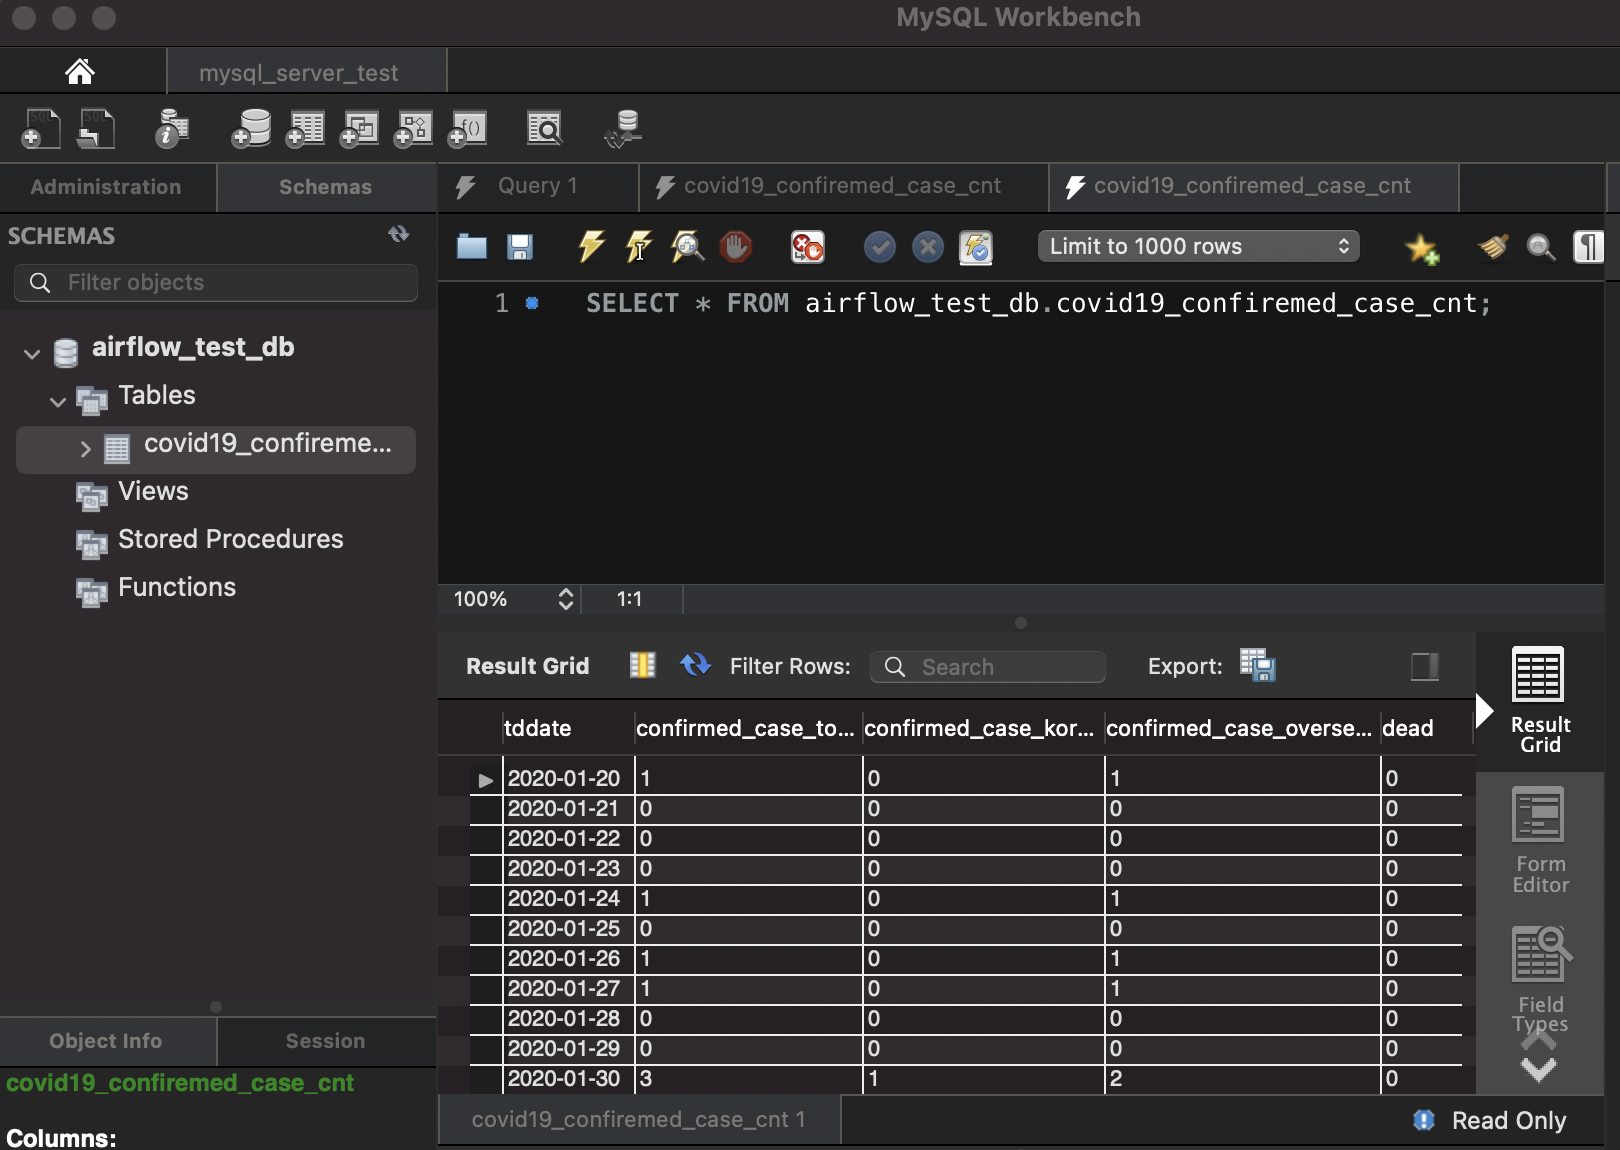Switch to Form Editor view
Viewport: 1620px width, 1150px height.
pos(1540,842)
